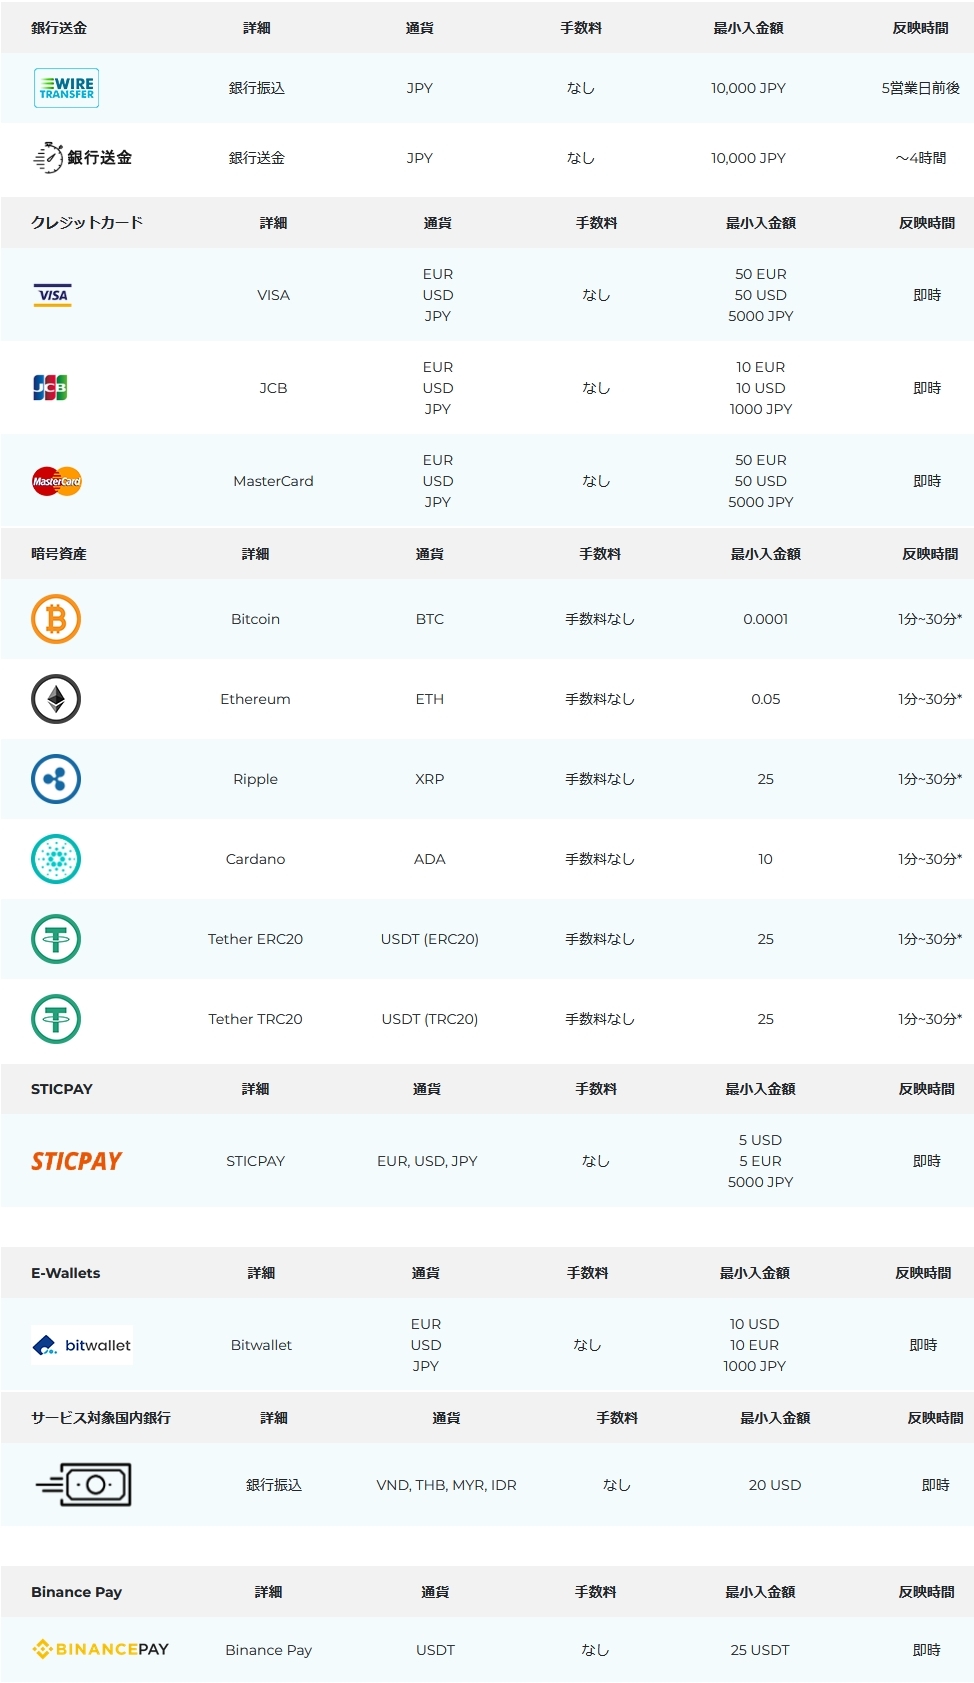The width and height of the screenshot is (974, 1683).
Task: Select the 銀行送金 stopwatch icon
Action: [48, 158]
